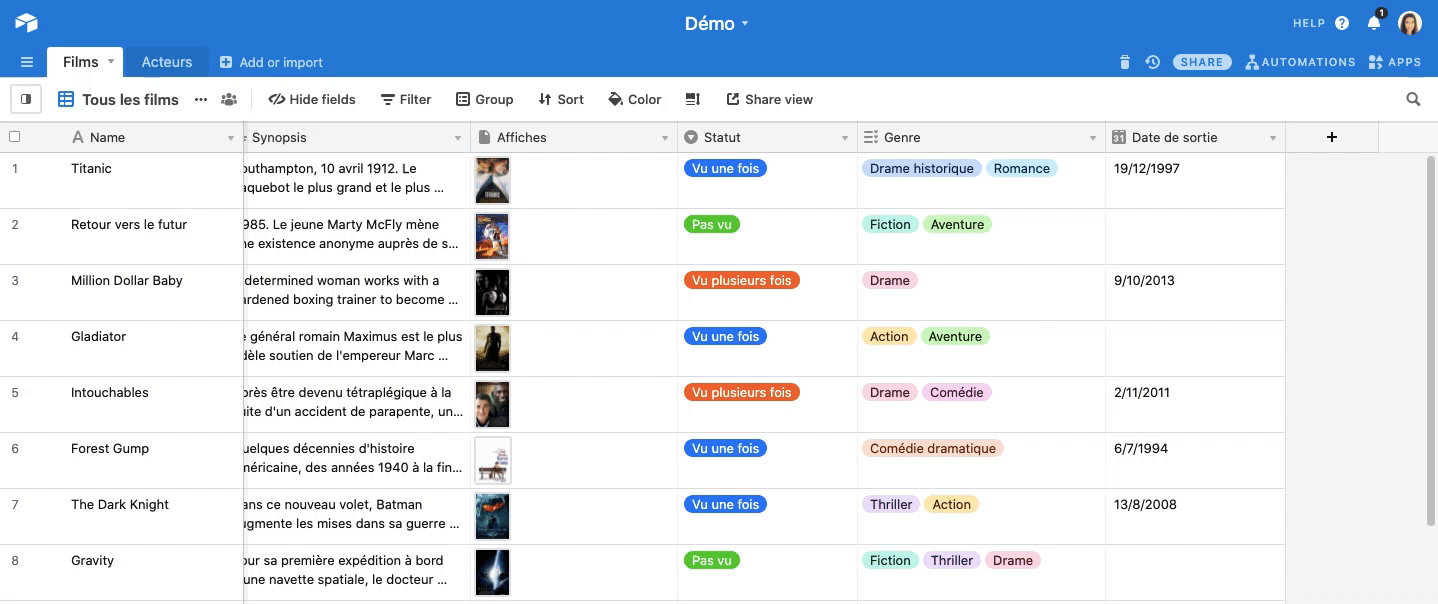The width and height of the screenshot is (1438, 604).
Task: Select the '6/7/1994' date cell
Action: coord(1195,461)
